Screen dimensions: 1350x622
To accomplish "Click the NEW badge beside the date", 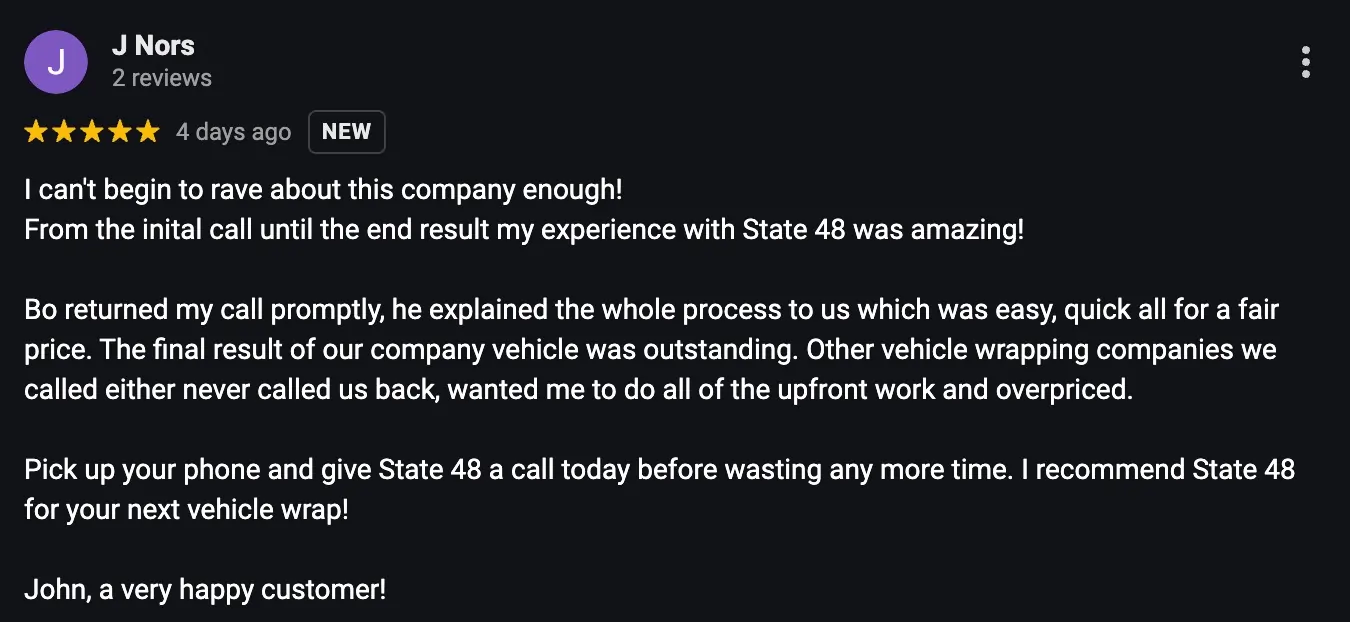I will tap(347, 132).
